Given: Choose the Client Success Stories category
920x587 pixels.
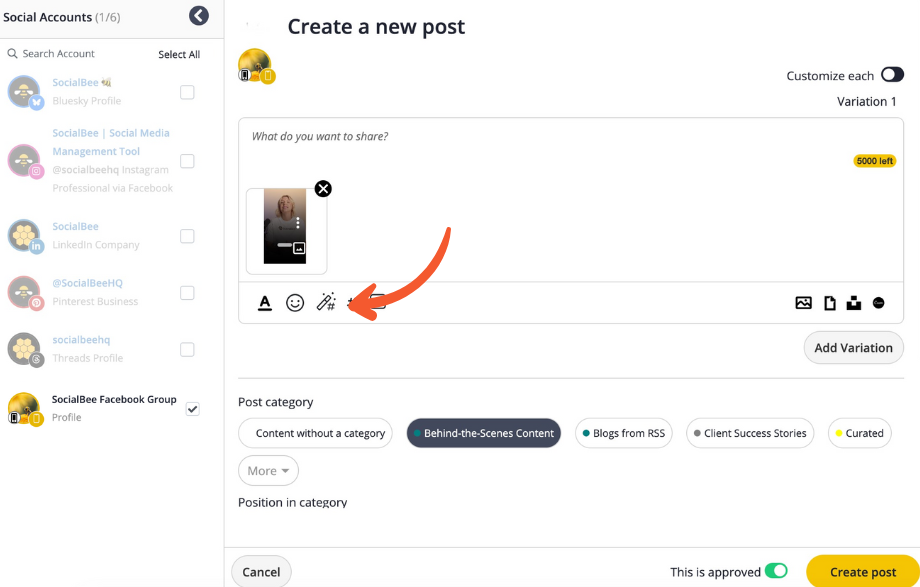Looking at the screenshot, I should [750, 433].
